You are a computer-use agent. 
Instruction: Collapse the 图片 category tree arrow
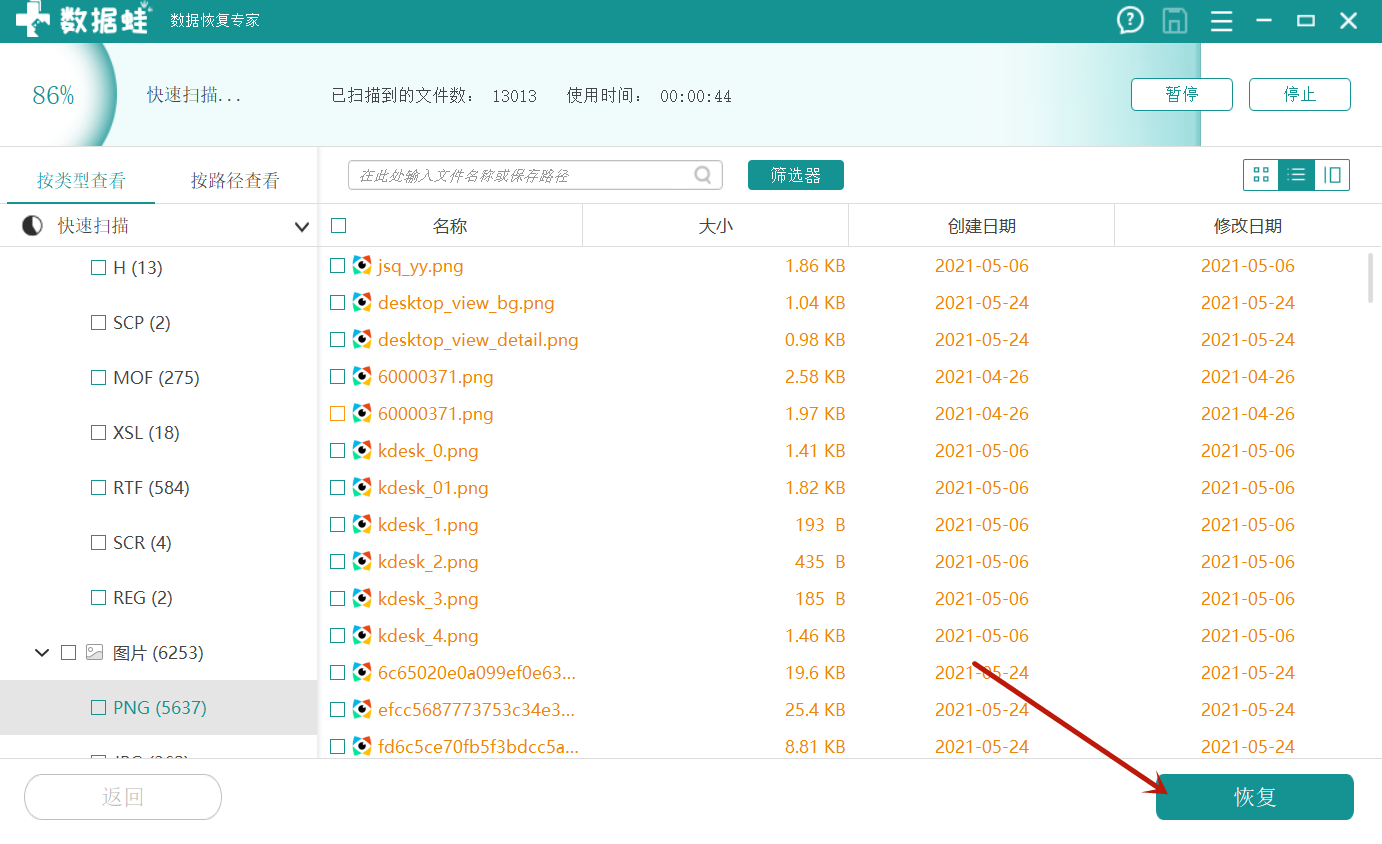(x=42, y=653)
